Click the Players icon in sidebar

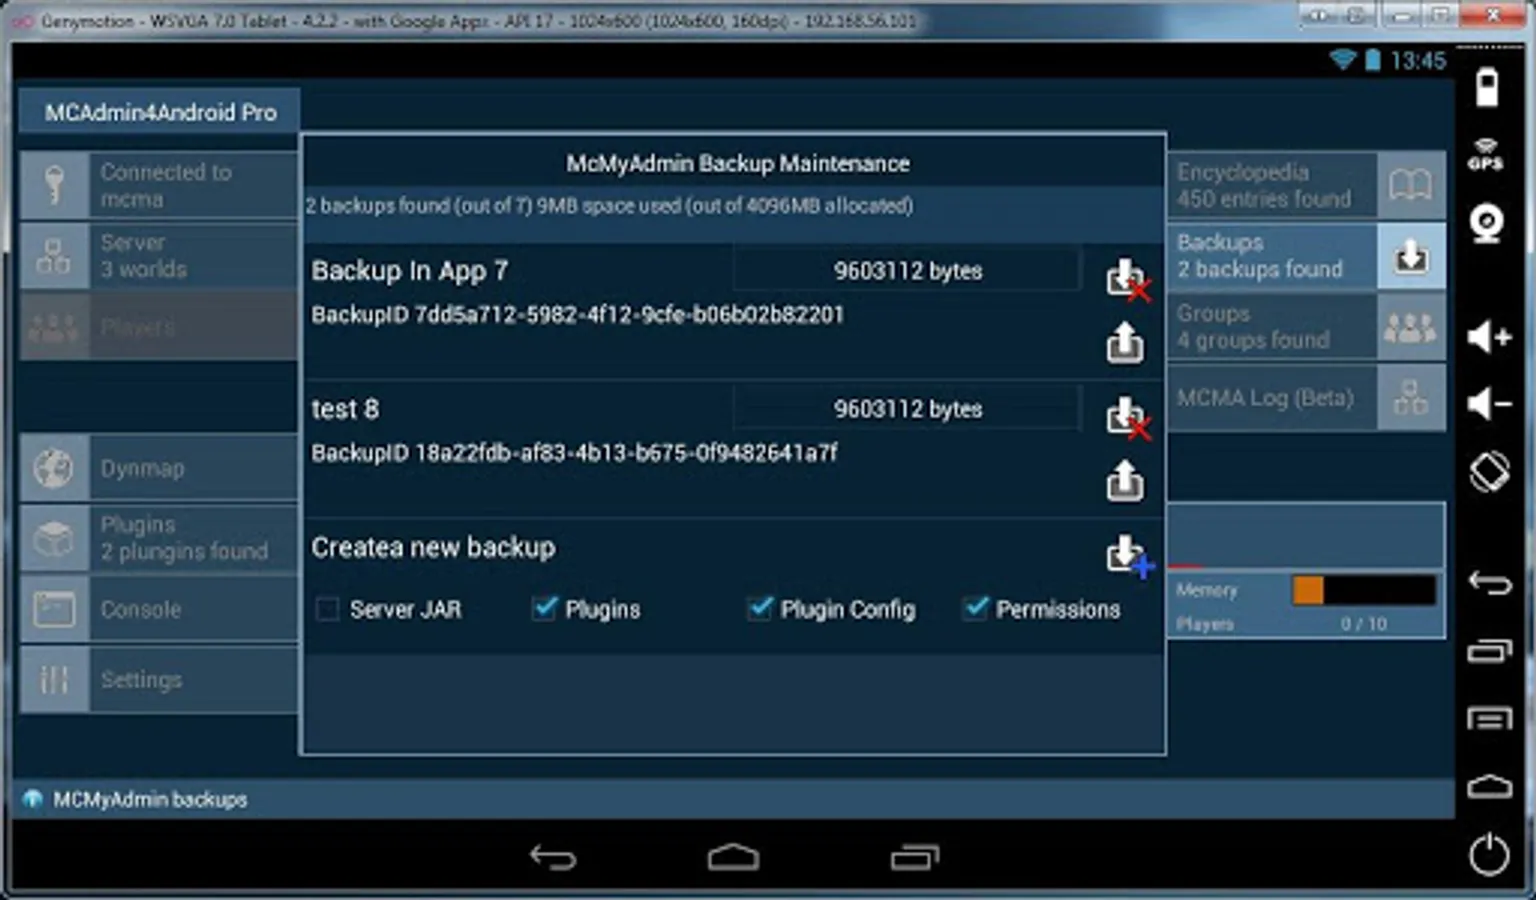[54, 327]
